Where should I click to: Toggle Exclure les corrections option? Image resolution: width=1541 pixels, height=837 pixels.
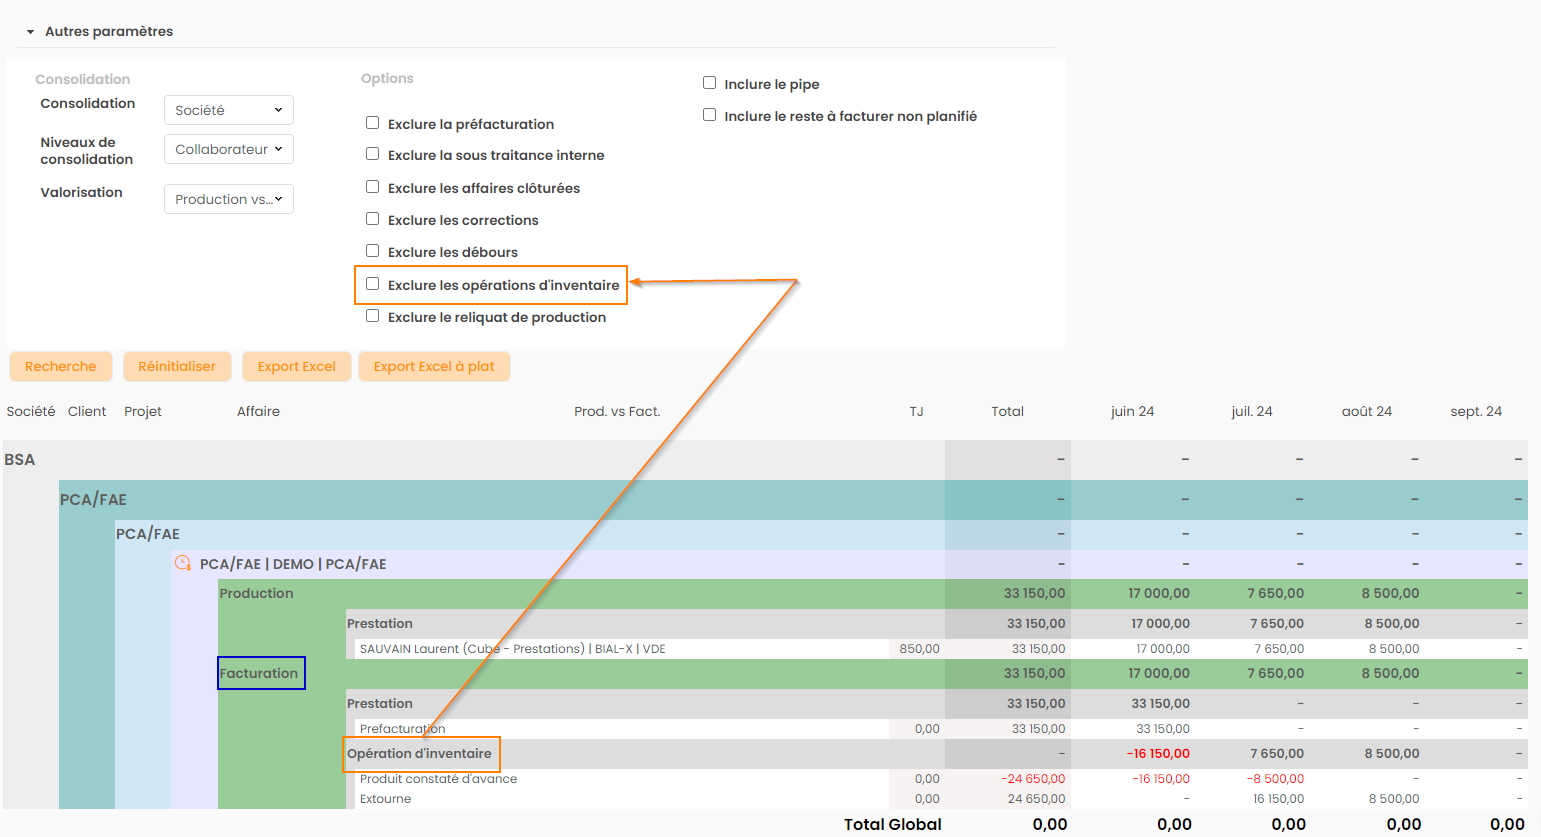coord(373,219)
